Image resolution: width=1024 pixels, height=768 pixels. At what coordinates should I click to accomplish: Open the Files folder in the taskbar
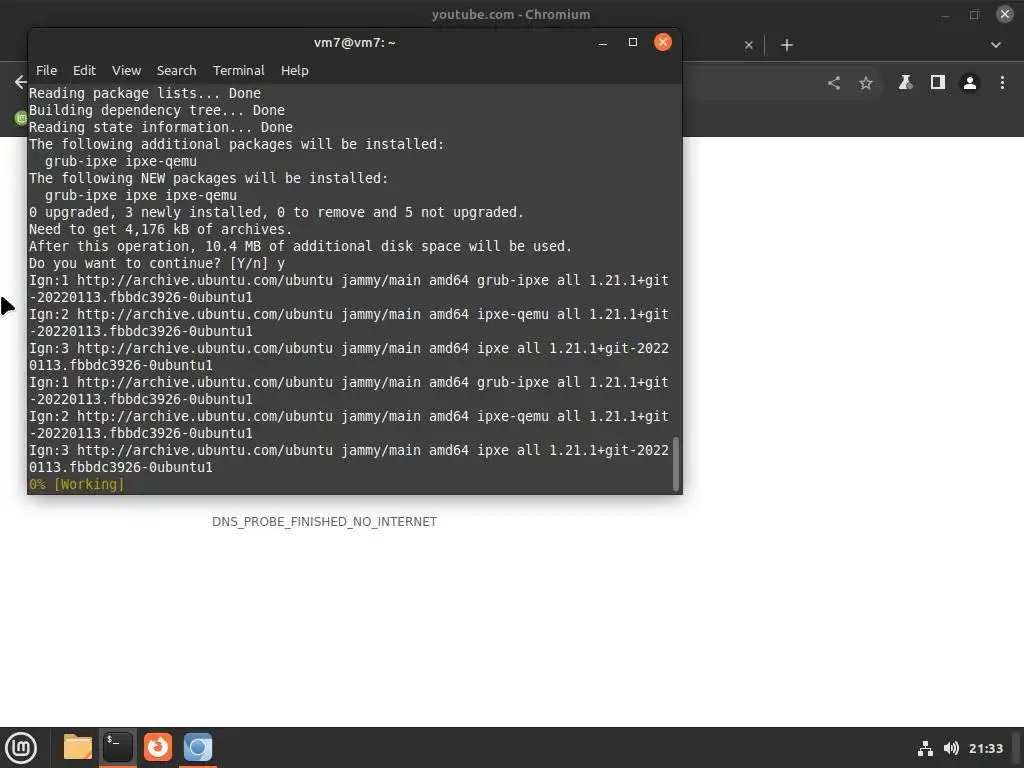pyautogui.click(x=78, y=747)
